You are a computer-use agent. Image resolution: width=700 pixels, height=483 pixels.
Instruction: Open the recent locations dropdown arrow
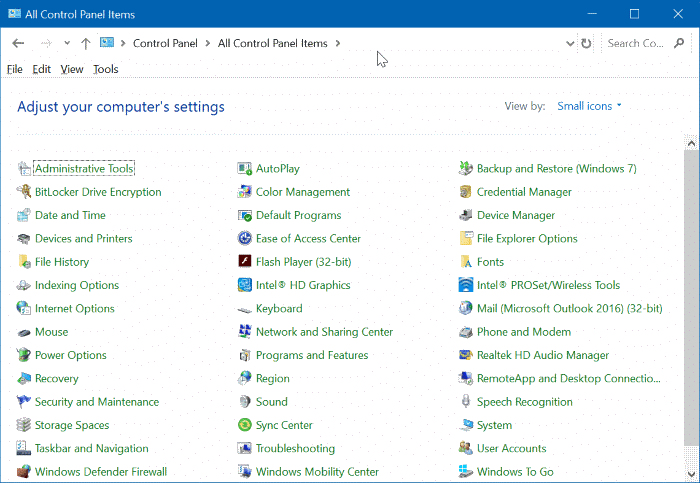coord(67,43)
